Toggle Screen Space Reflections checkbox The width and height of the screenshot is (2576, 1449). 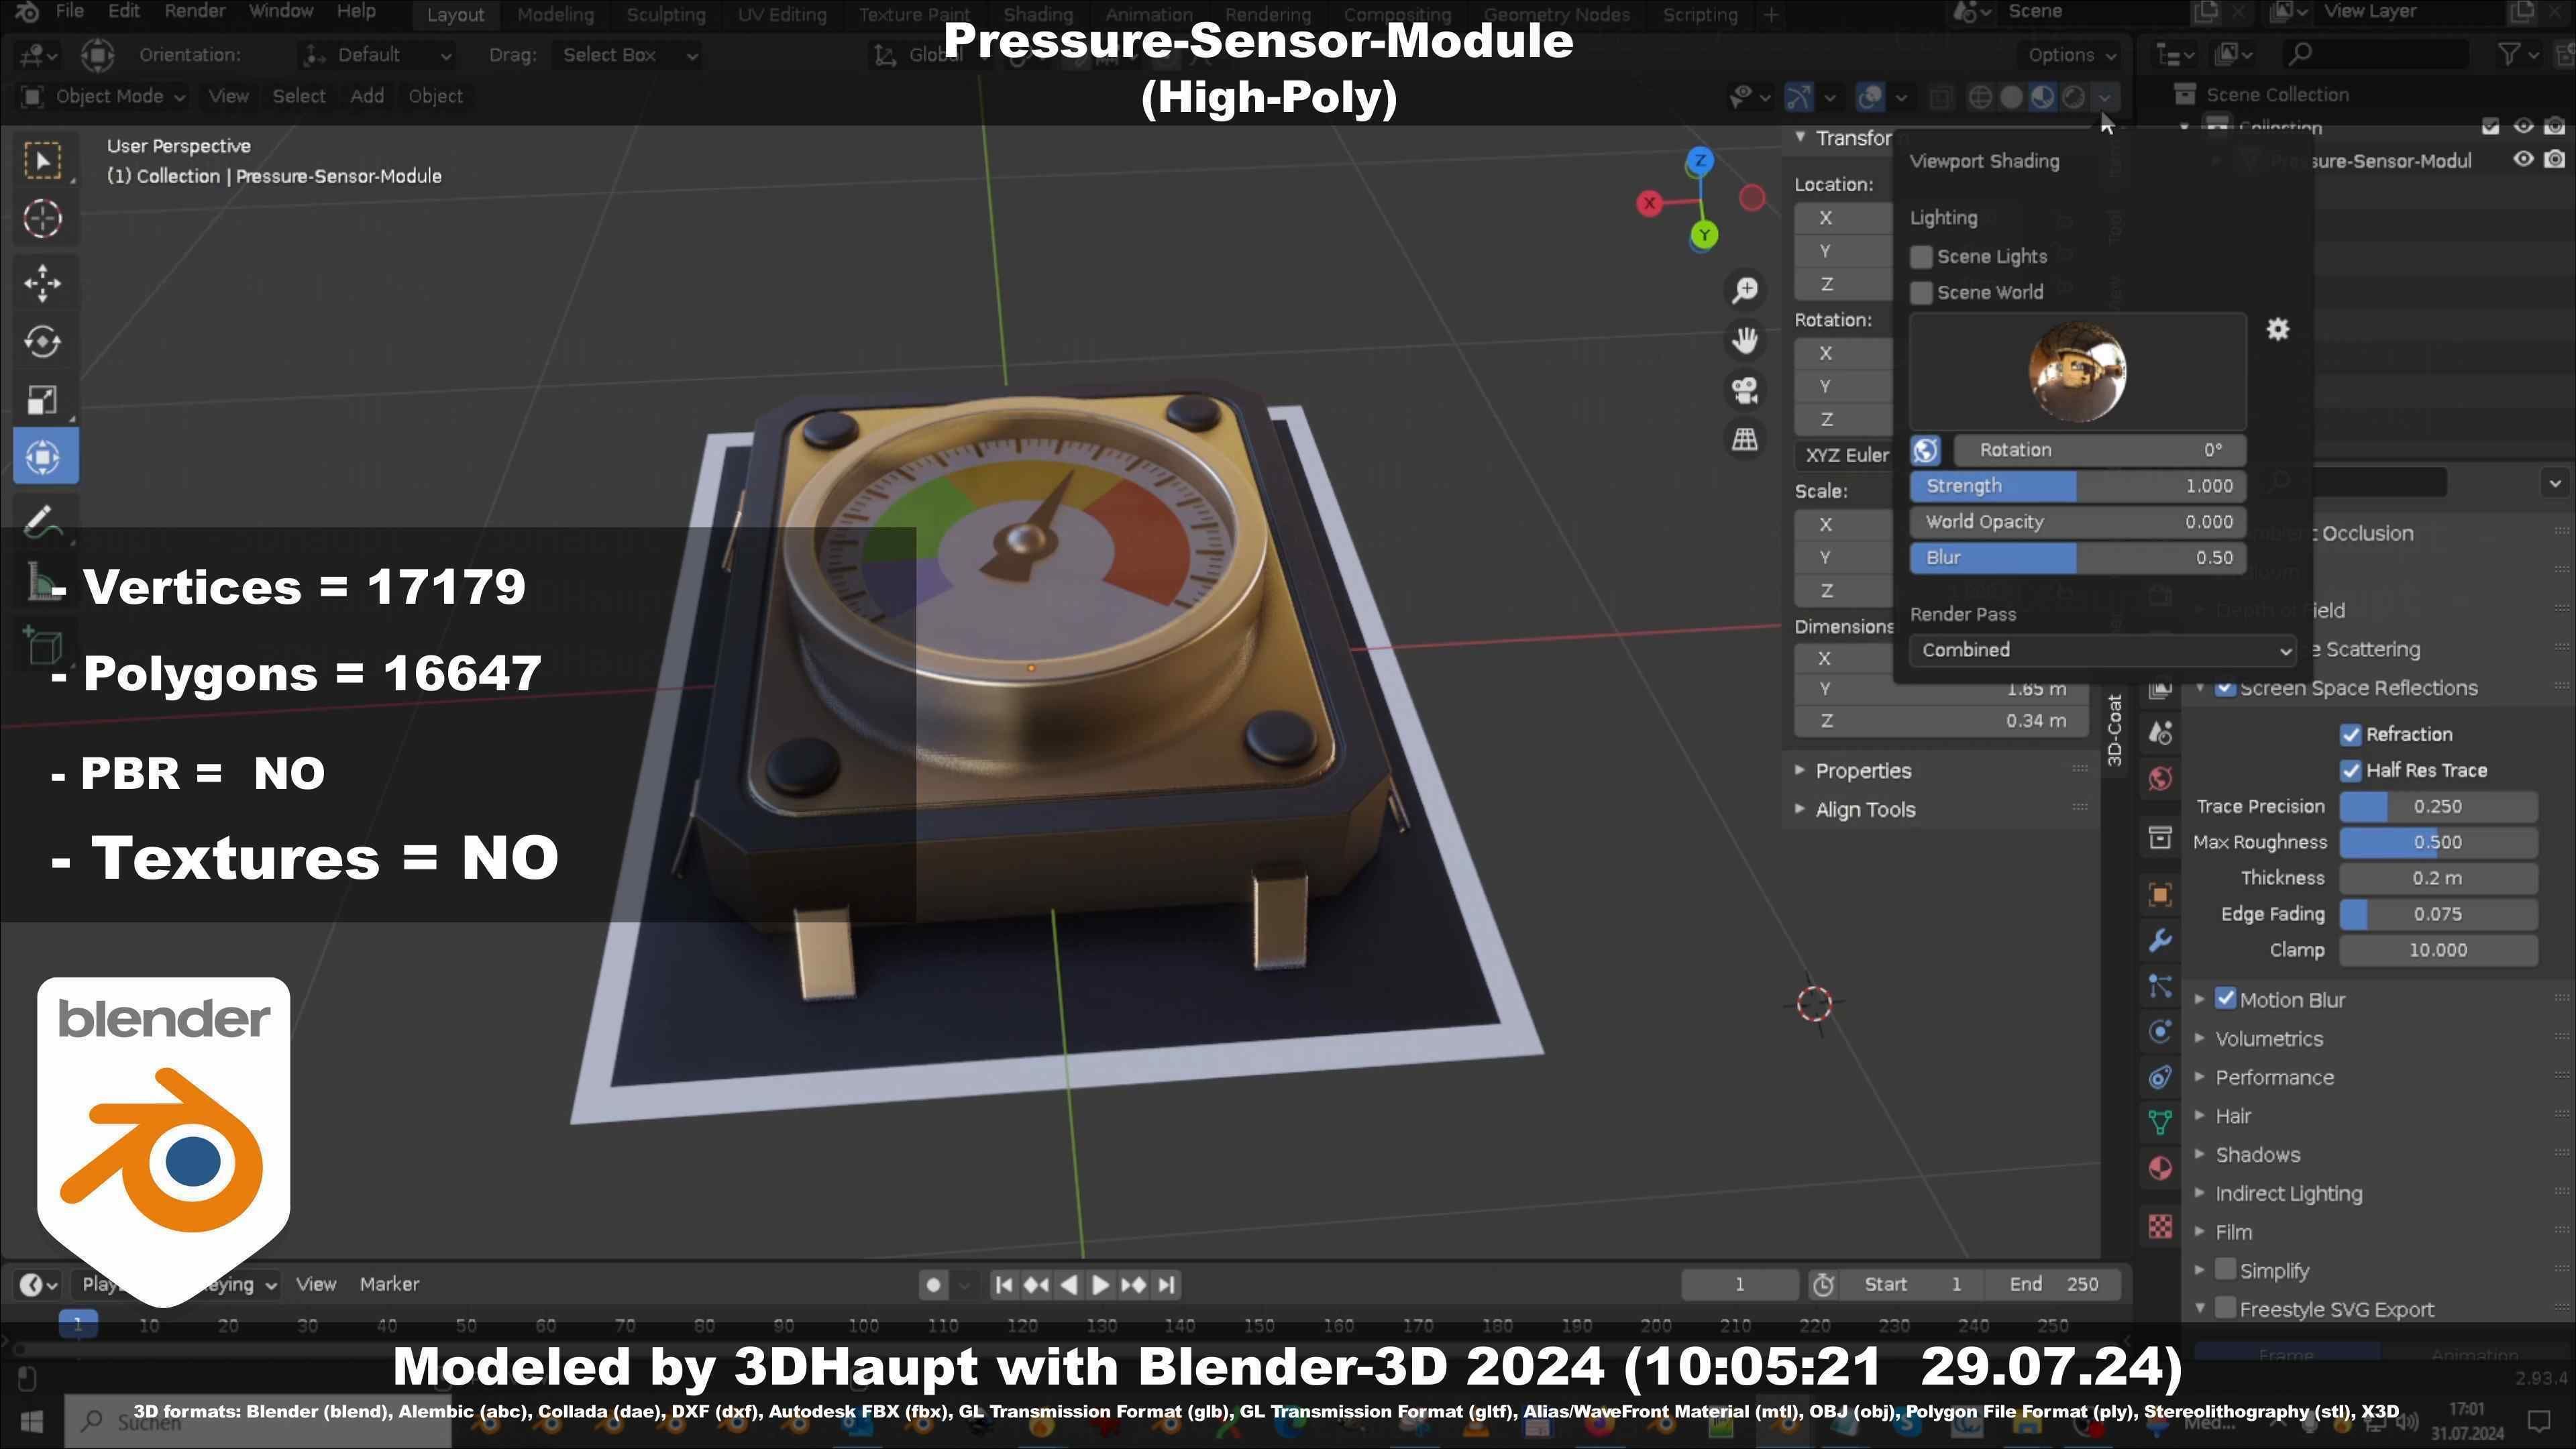[x=2225, y=688]
